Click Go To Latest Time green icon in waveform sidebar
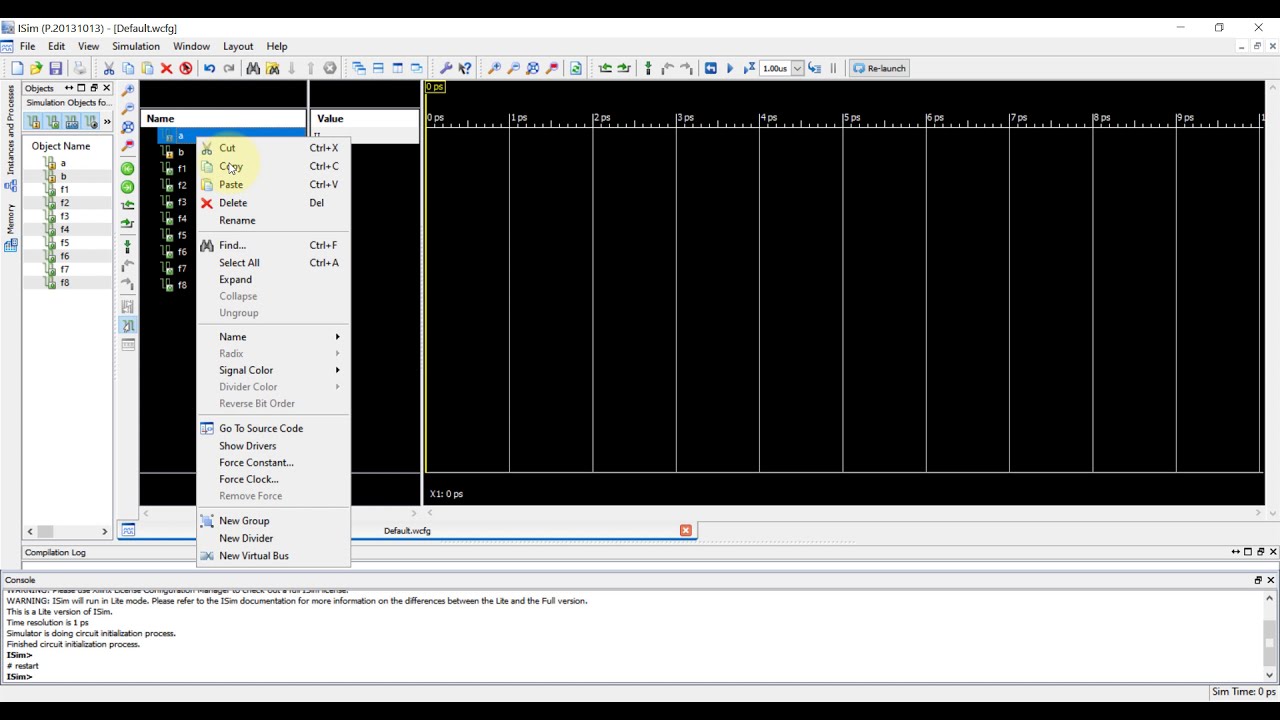The width and height of the screenshot is (1280, 720). tap(127, 187)
